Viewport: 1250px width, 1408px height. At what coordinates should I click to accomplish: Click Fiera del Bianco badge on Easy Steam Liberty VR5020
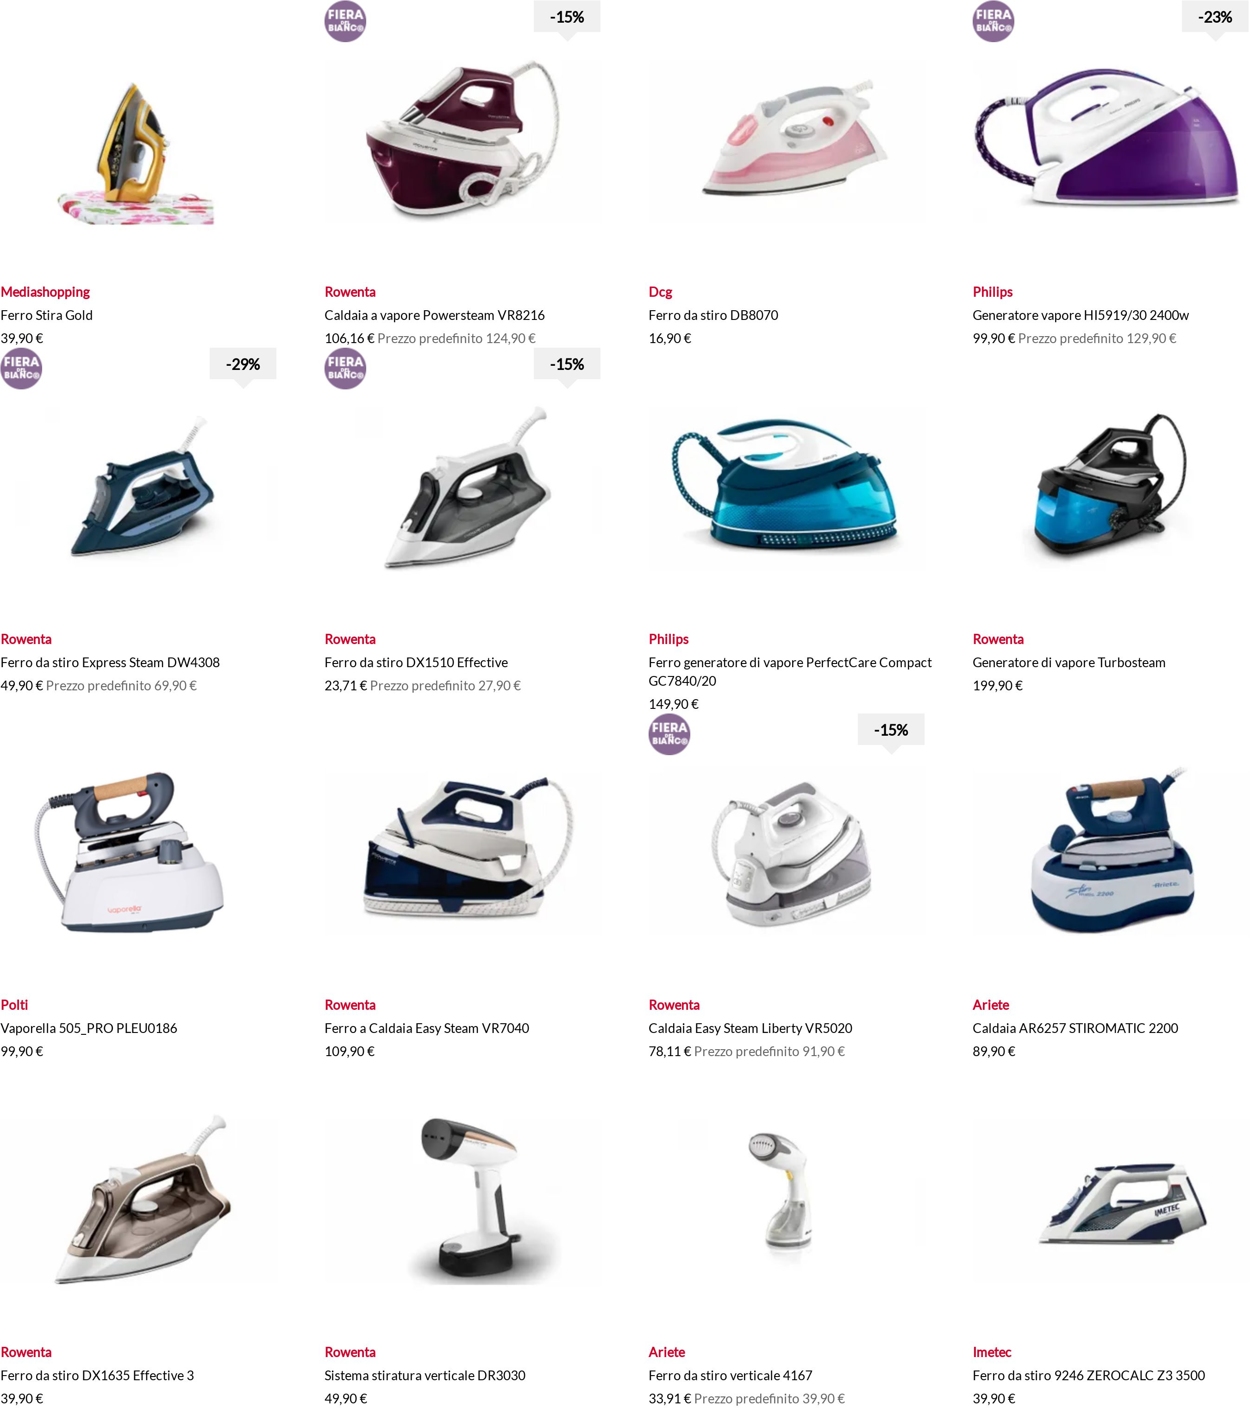click(x=669, y=734)
